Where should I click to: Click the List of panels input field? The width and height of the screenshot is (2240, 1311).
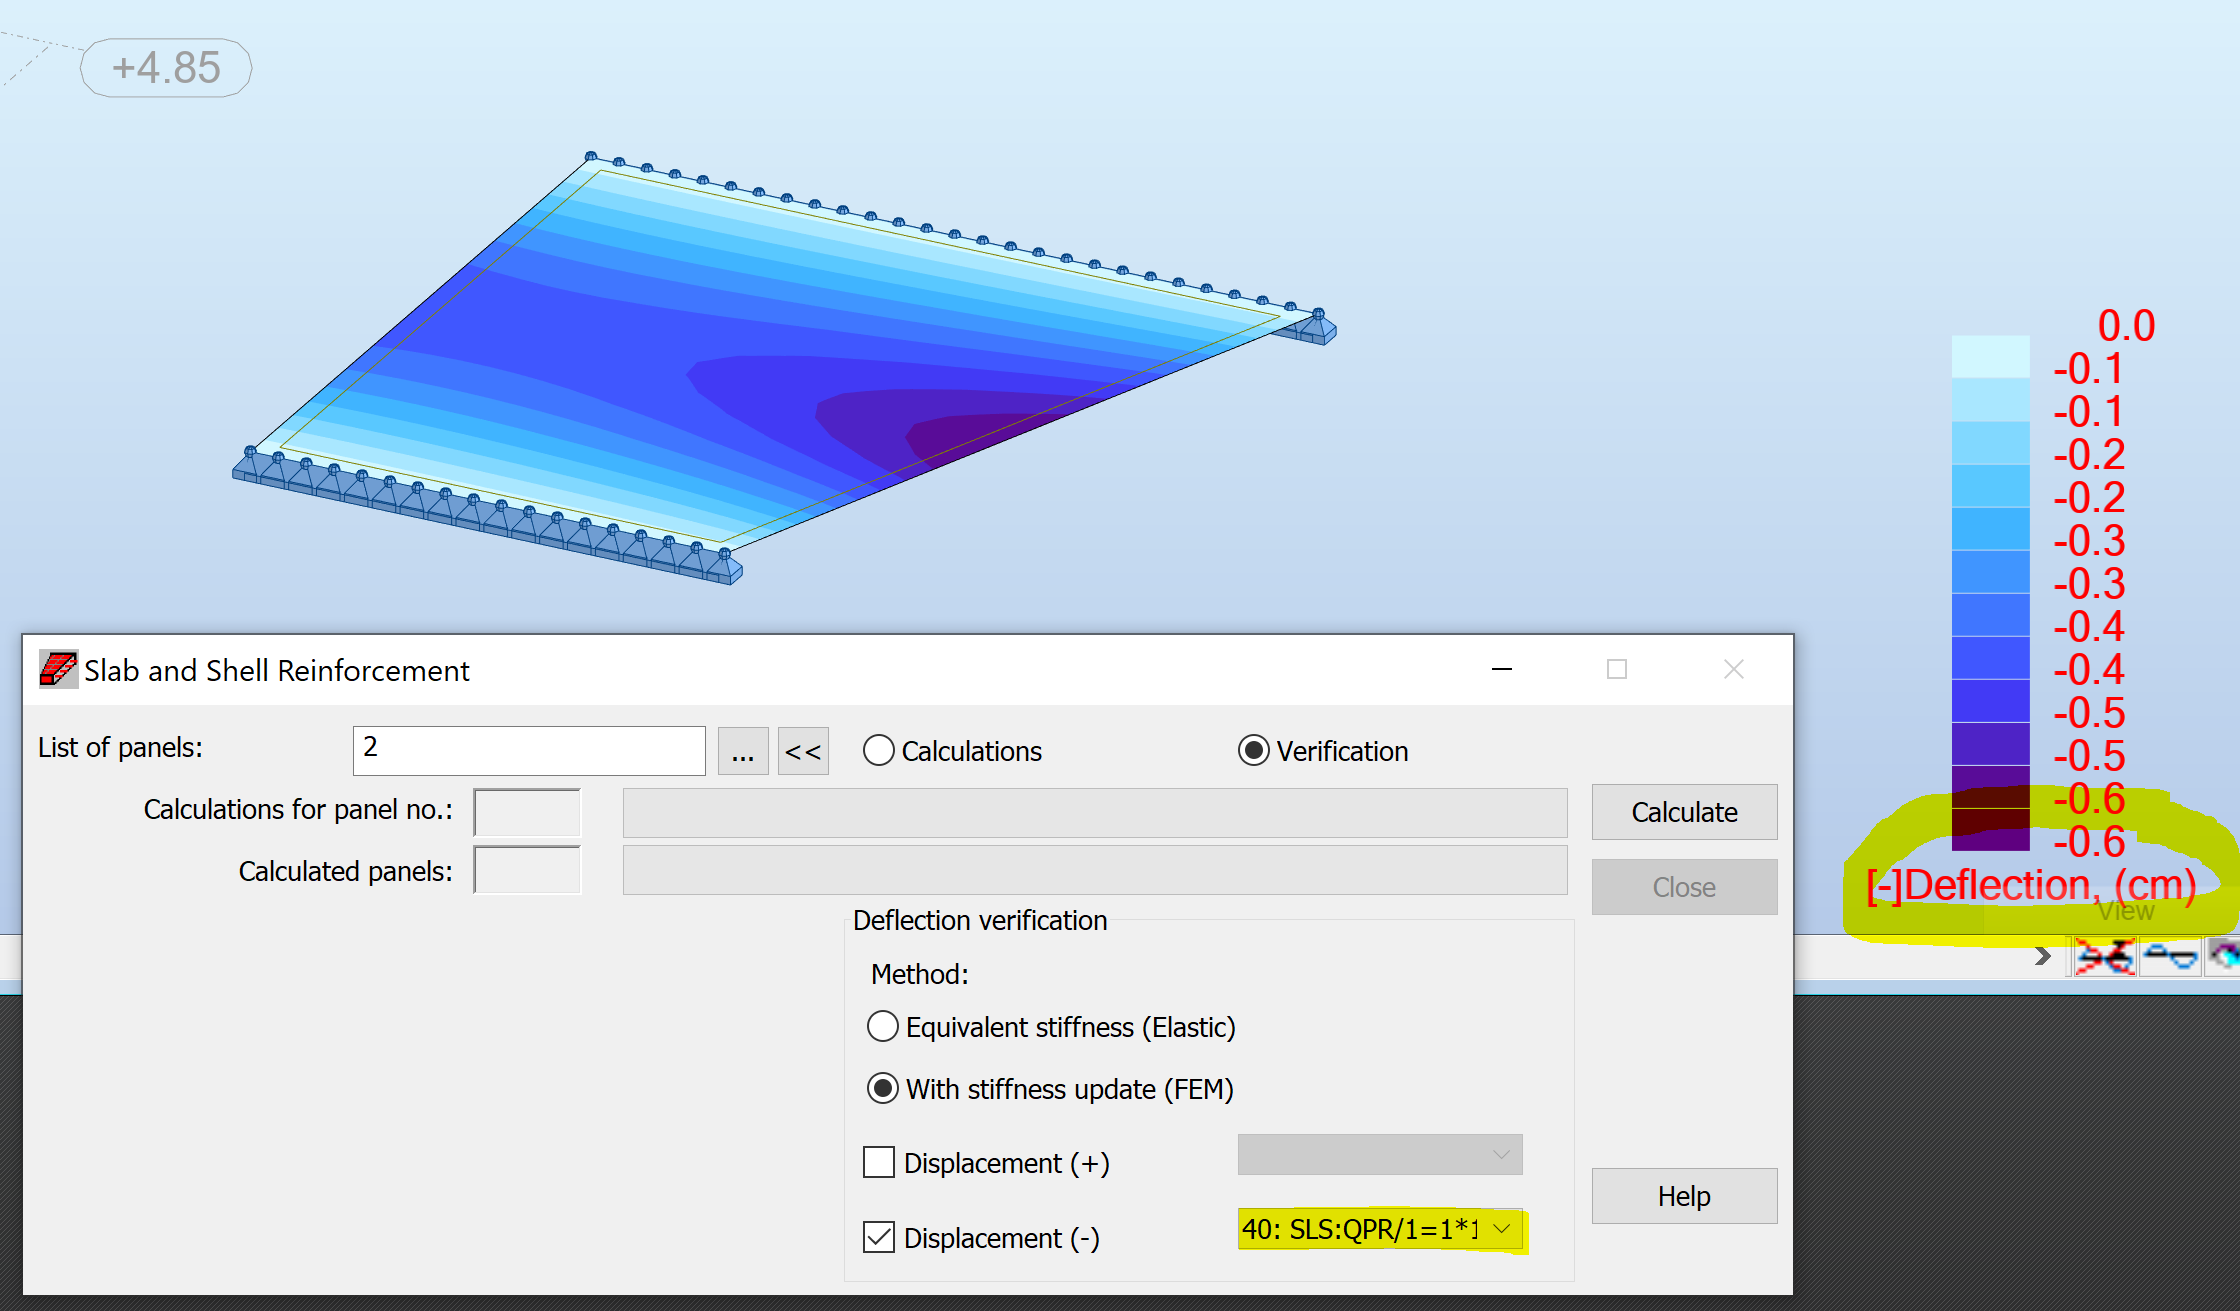[x=529, y=751]
